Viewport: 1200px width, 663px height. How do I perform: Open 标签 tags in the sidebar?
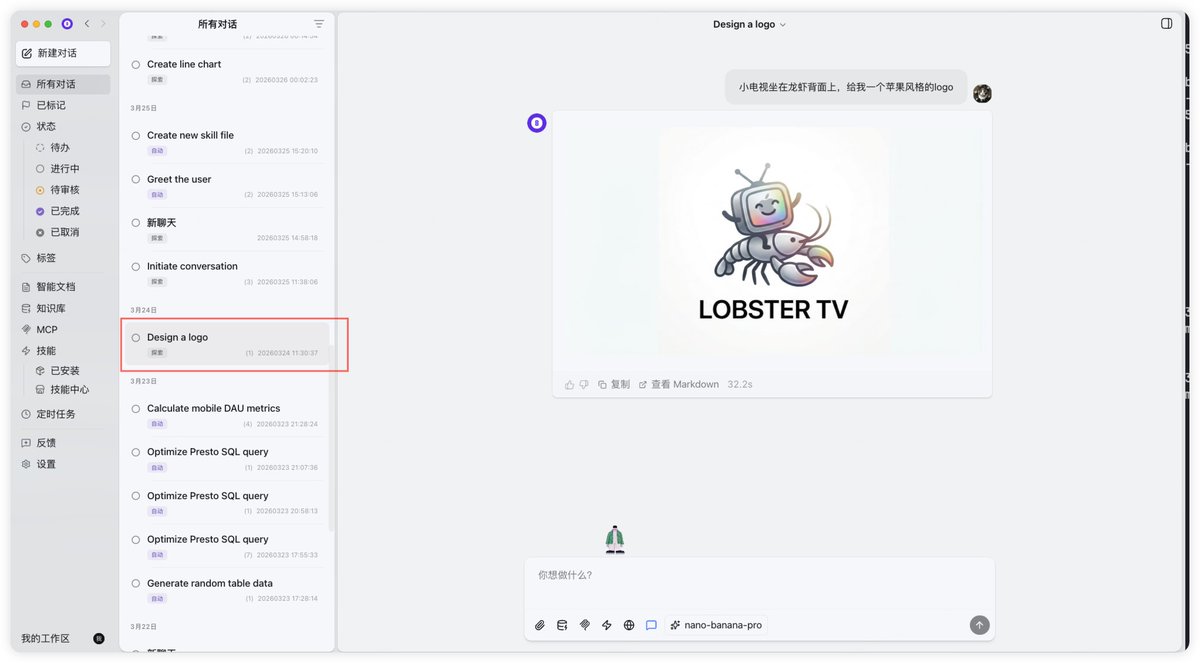(64, 258)
